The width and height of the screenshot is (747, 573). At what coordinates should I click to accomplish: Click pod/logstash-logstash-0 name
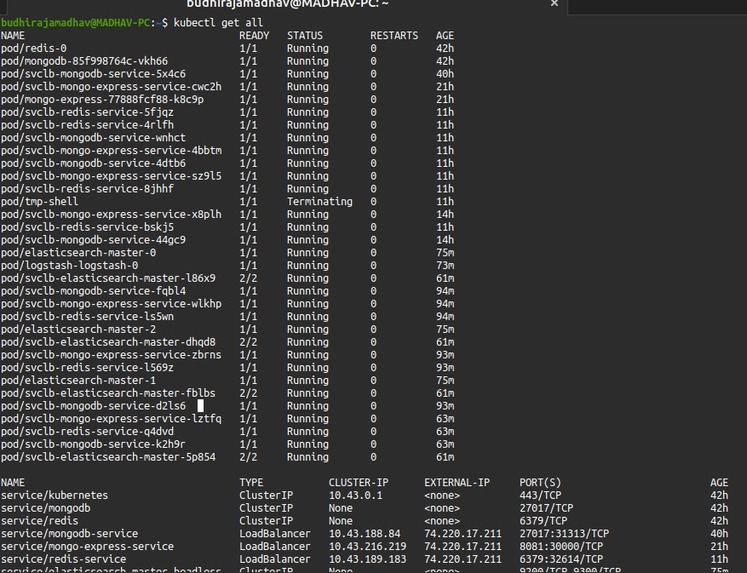[x=70, y=266]
